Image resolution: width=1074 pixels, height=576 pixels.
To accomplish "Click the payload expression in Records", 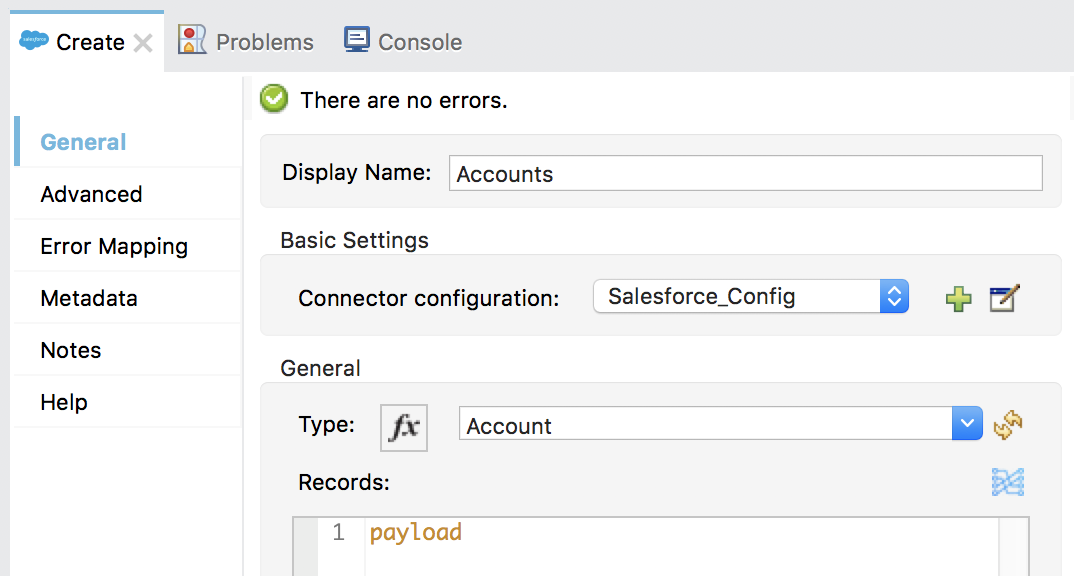I will 416,532.
